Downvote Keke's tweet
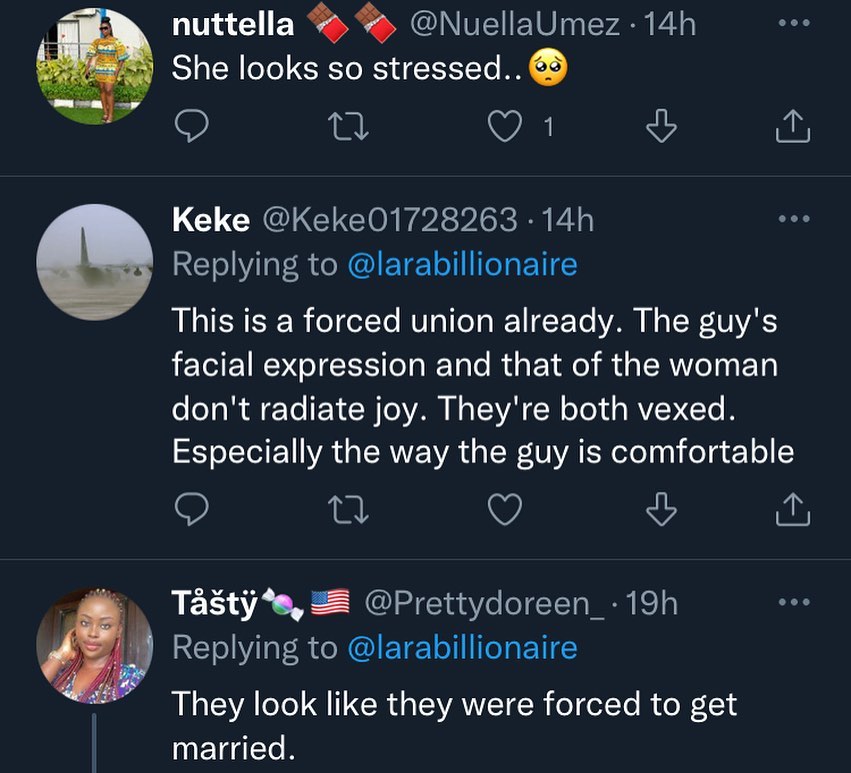 coord(661,510)
